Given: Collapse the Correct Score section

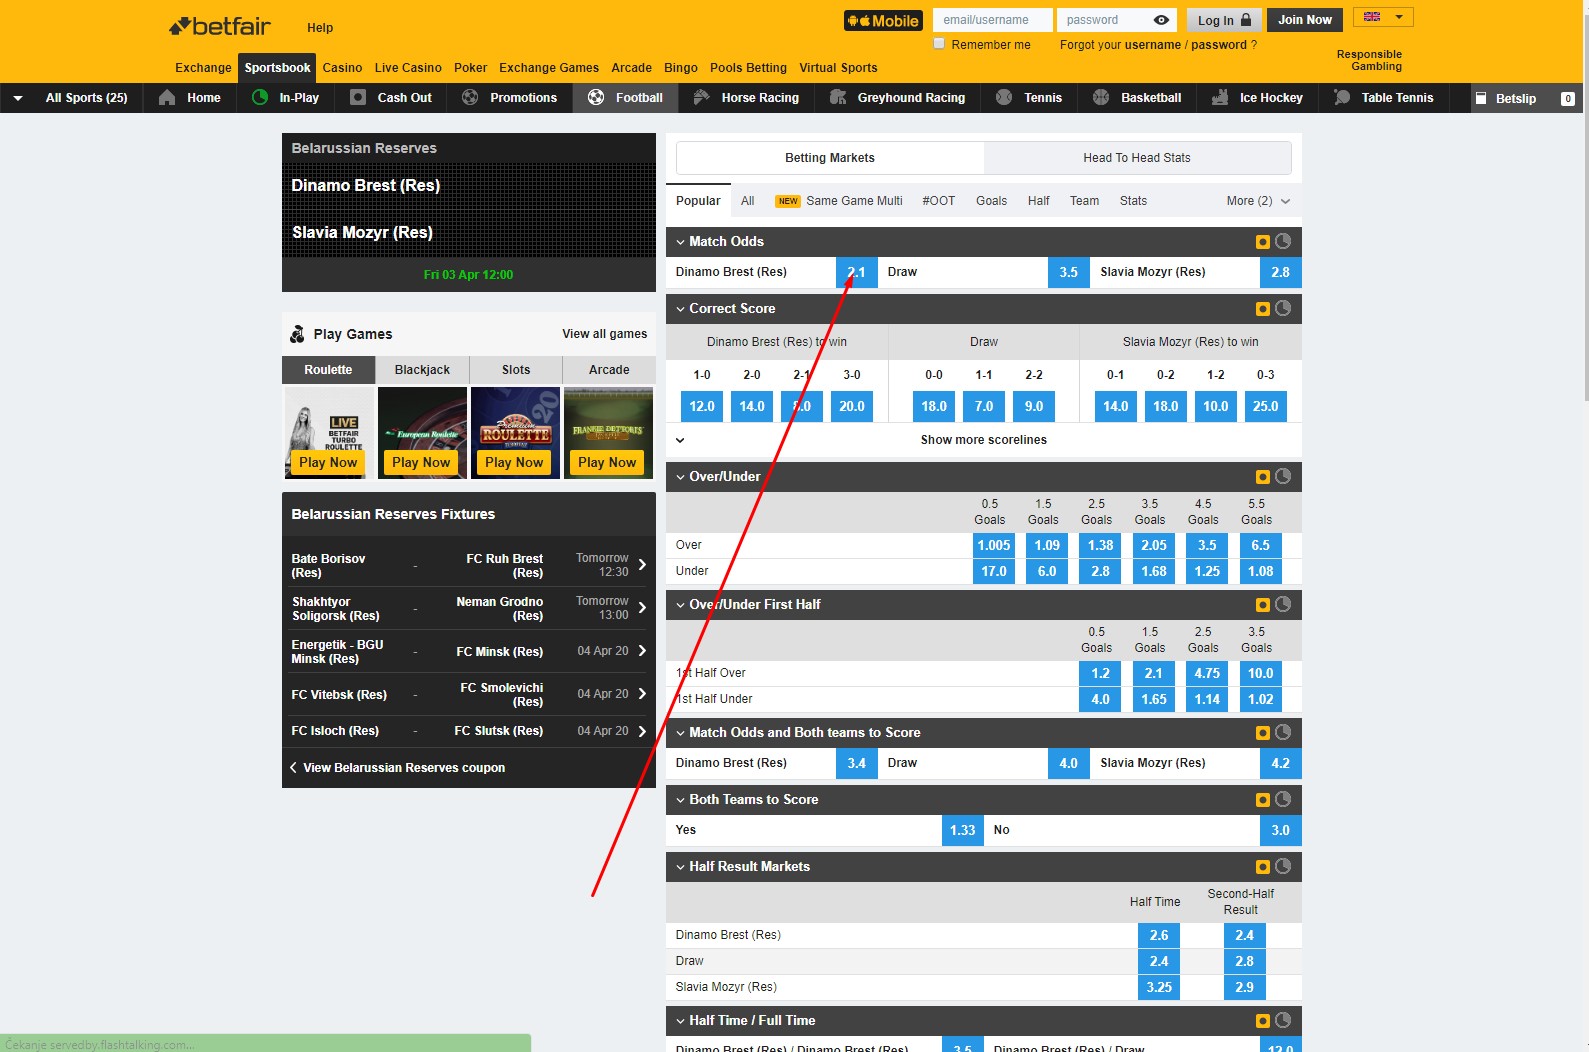Looking at the screenshot, I should (680, 309).
